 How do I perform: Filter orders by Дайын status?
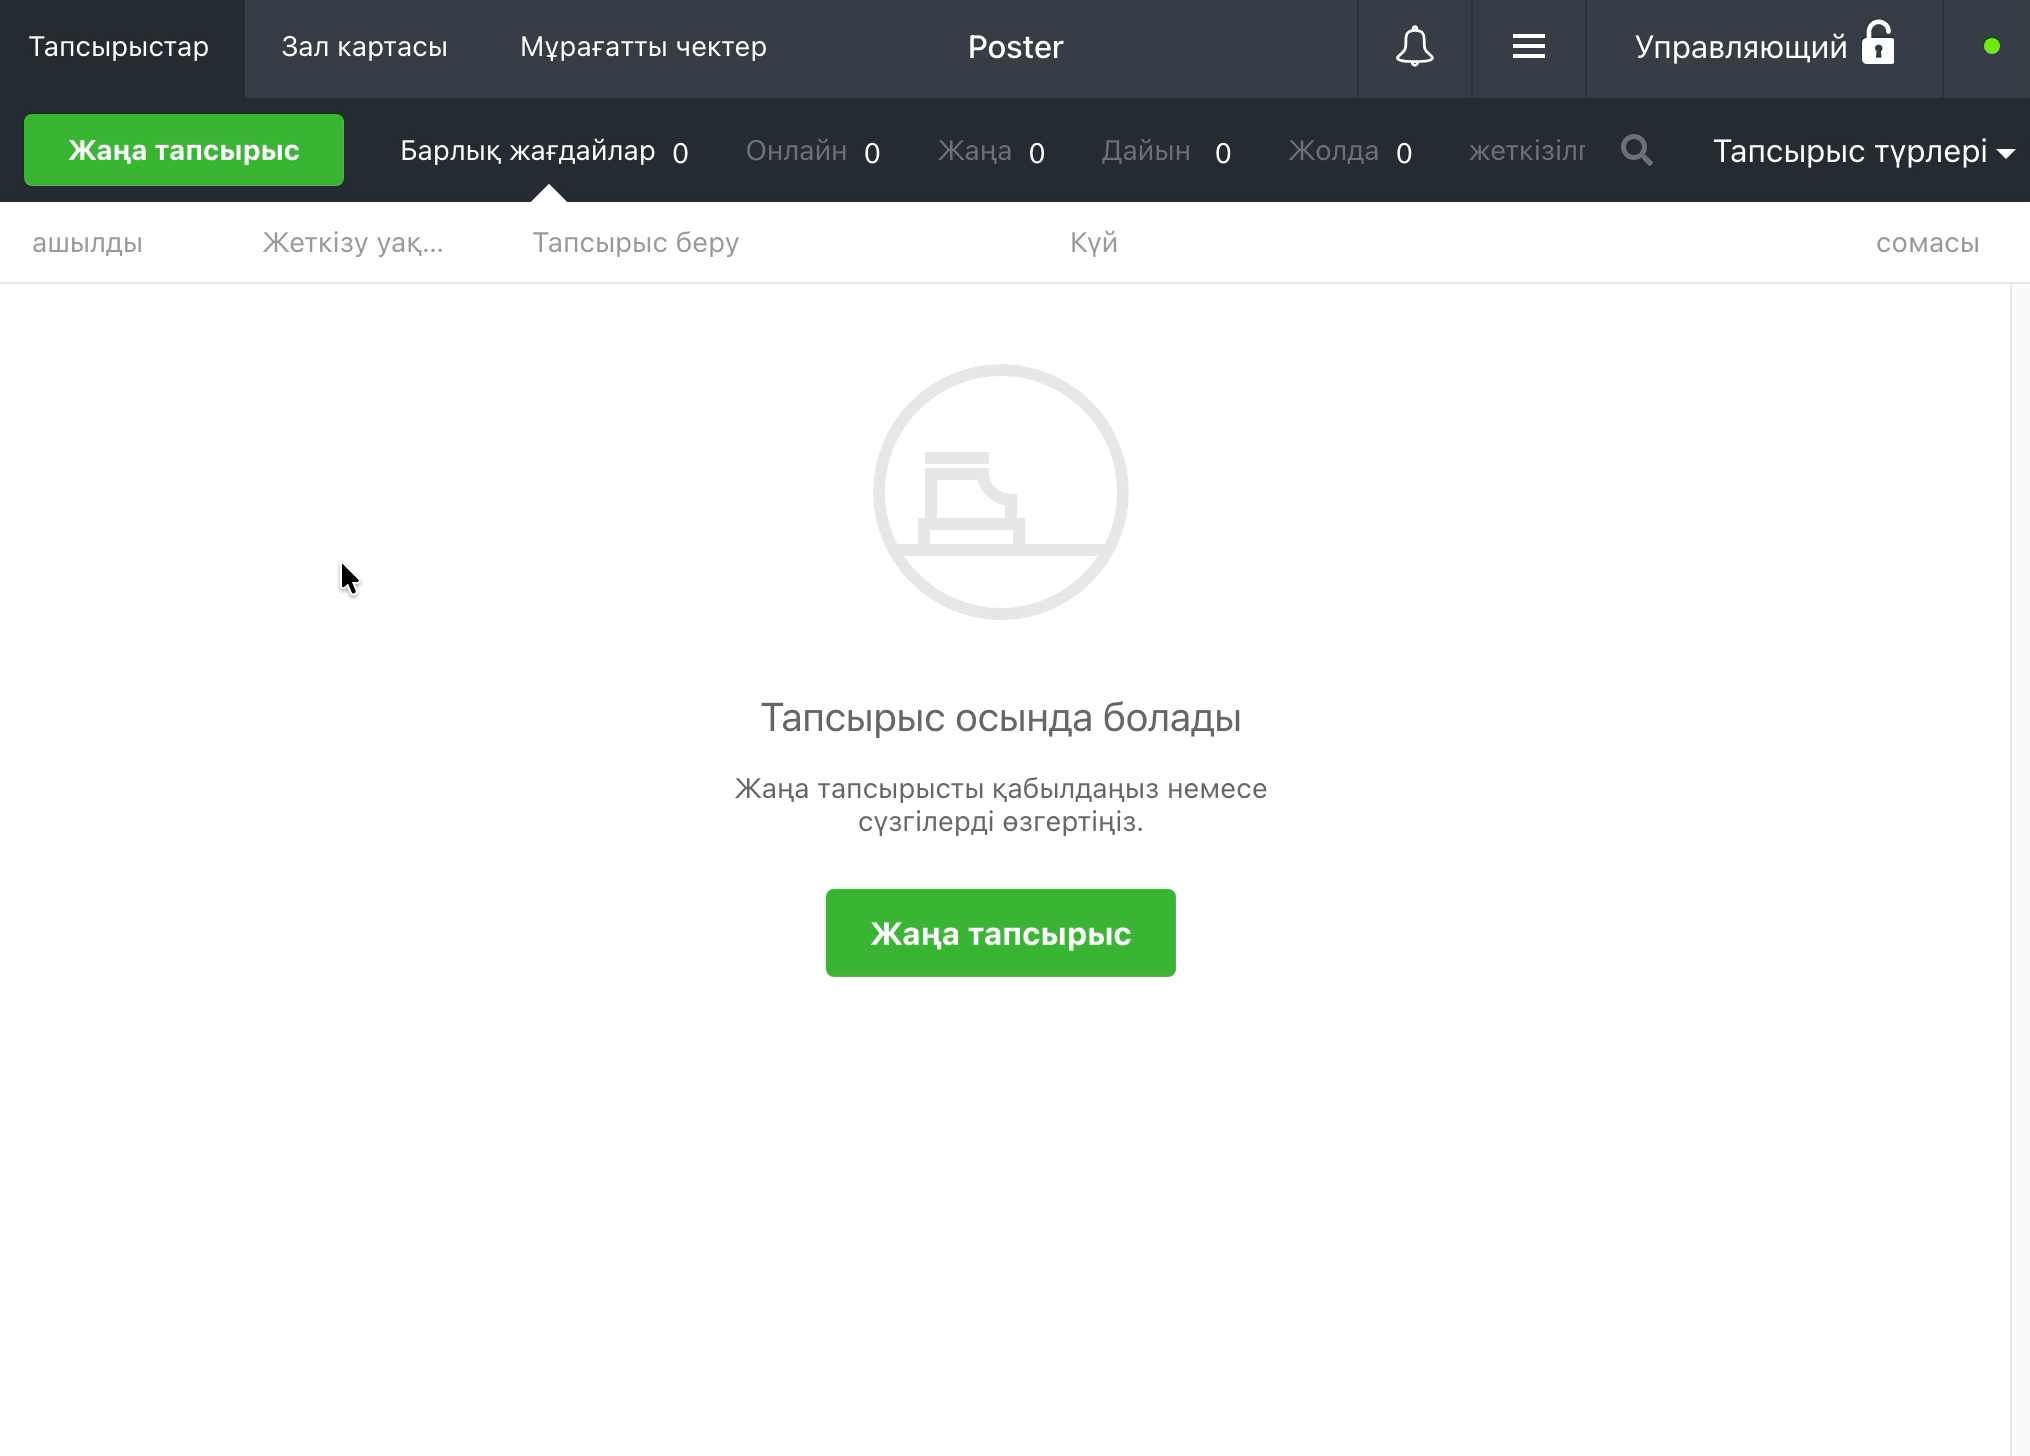tap(1166, 151)
